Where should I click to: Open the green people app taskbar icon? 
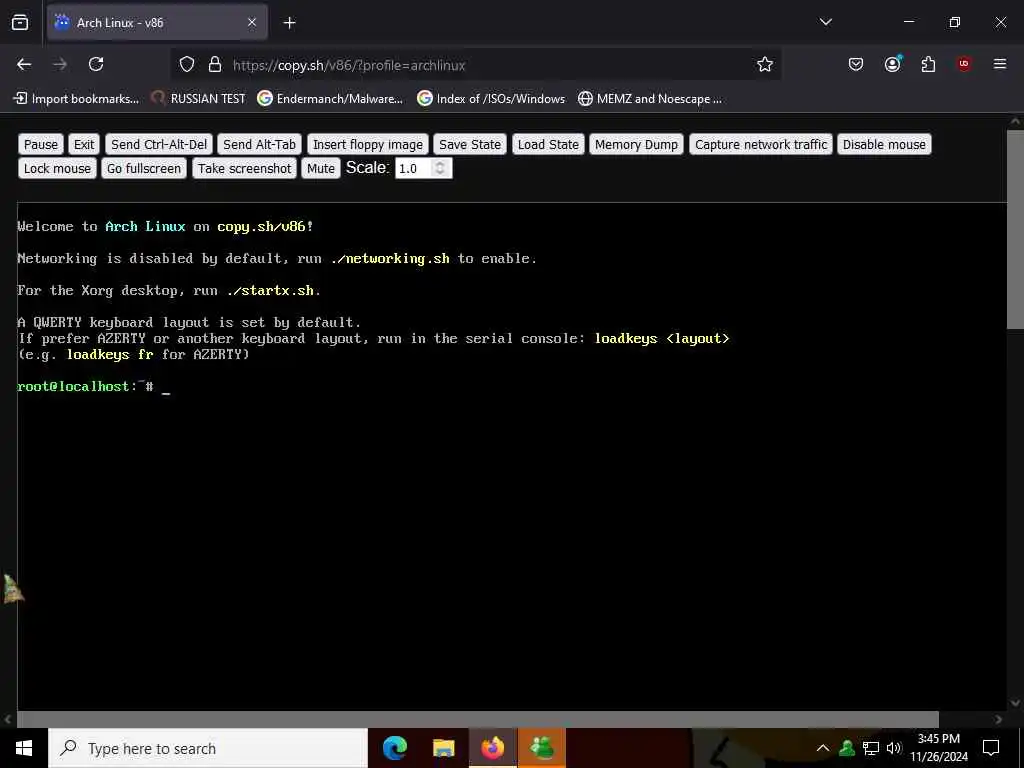[541, 748]
